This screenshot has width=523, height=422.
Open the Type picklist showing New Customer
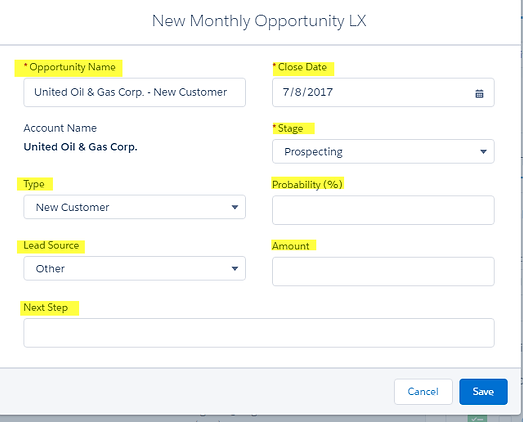pos(134,207)
